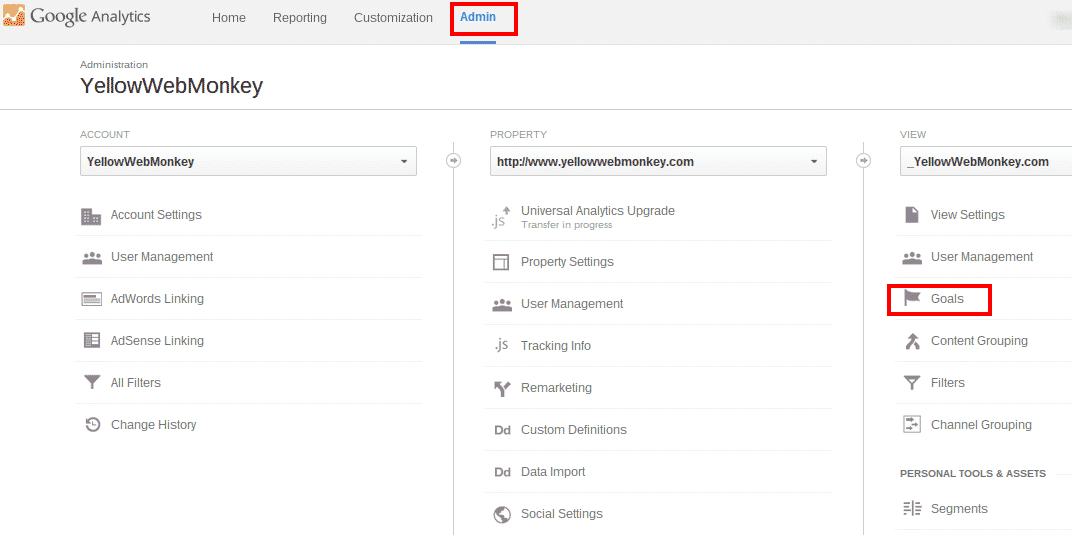Select the Admin tab
Viewport: 1072px width, 535px height.
478,17
